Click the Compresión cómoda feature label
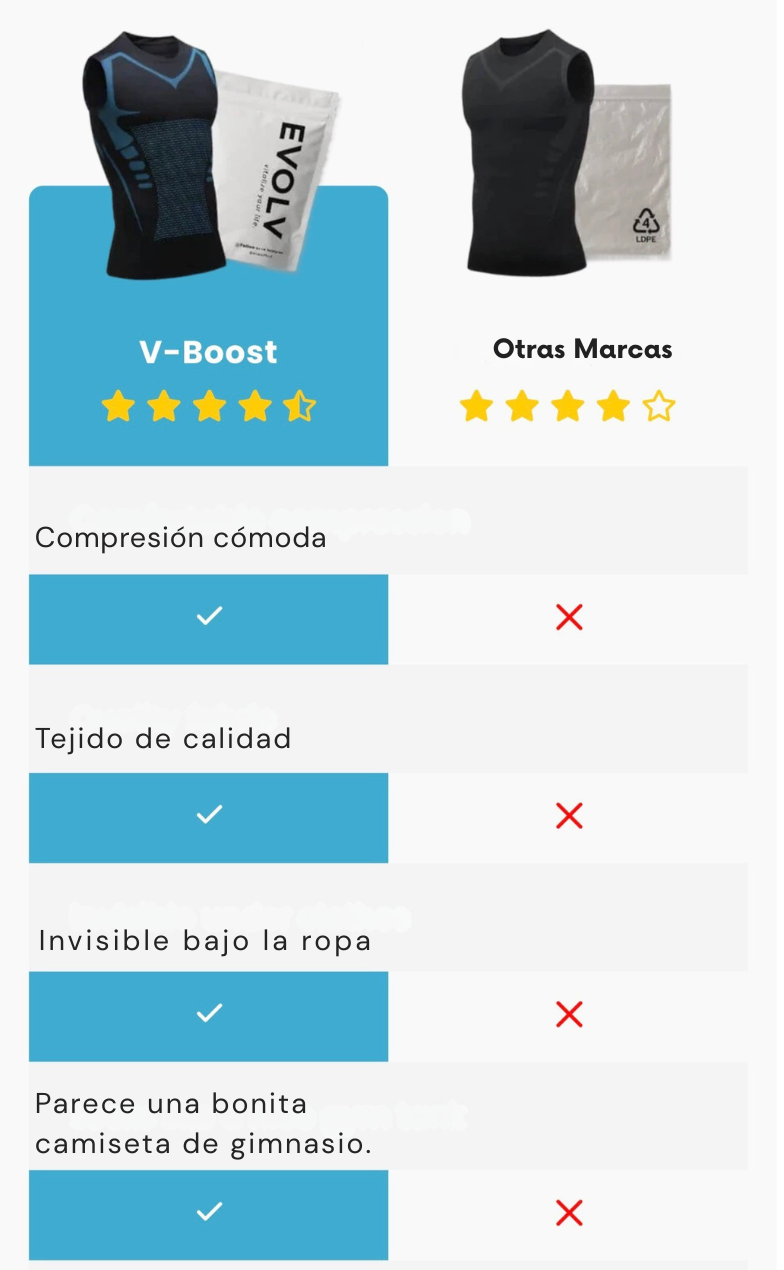Screen dimensions: 784x1270 pyautogui.click(x=181, y=538)
